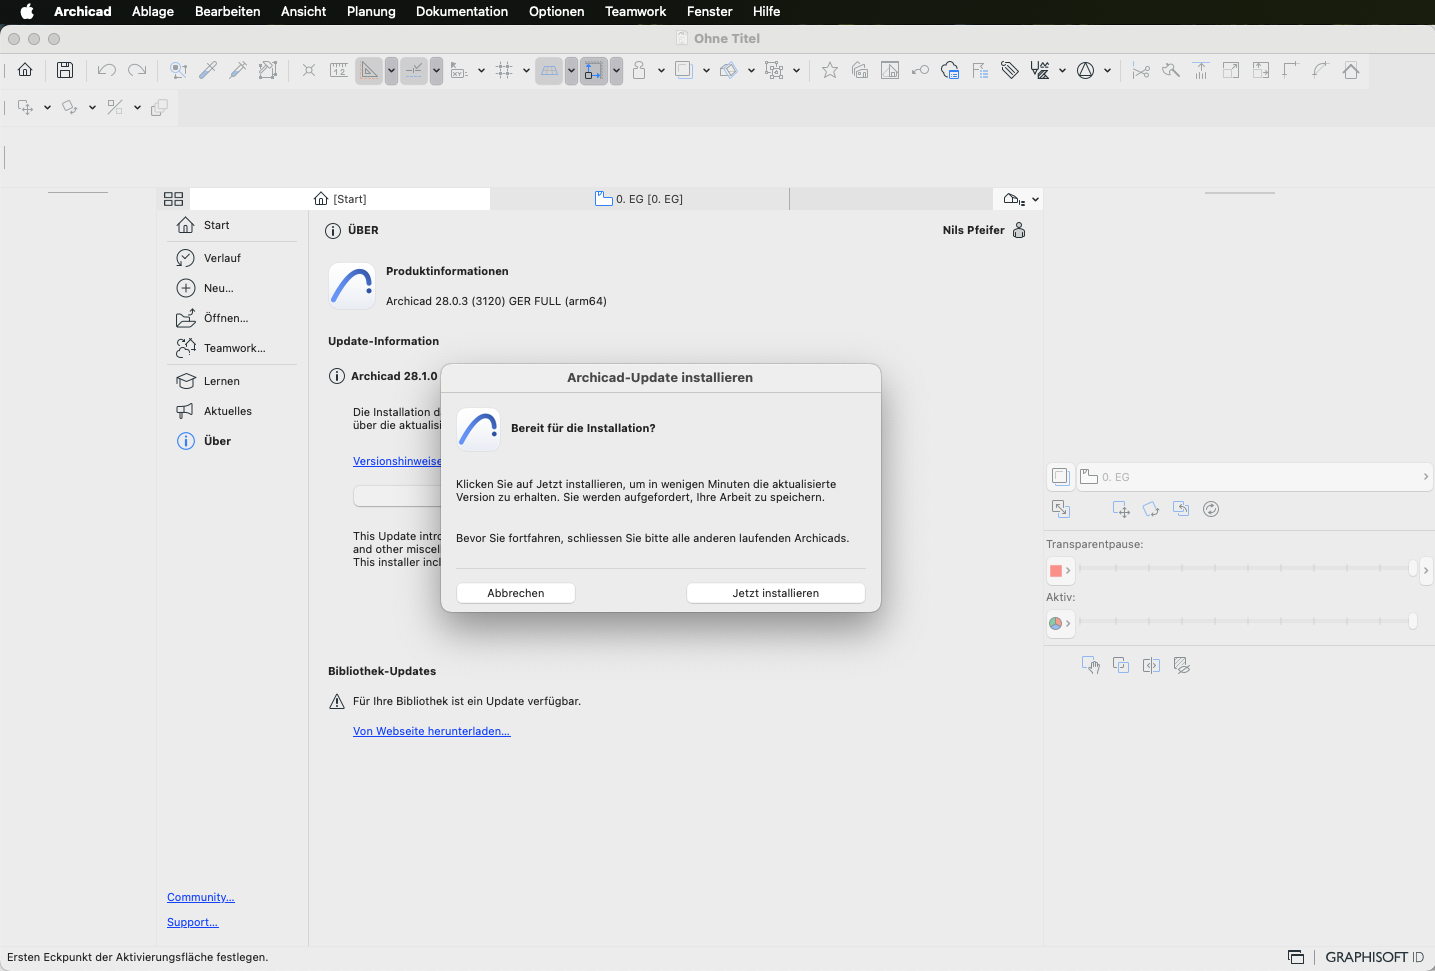
Task: Click the measure ruler icon
Action: point(339,70)
